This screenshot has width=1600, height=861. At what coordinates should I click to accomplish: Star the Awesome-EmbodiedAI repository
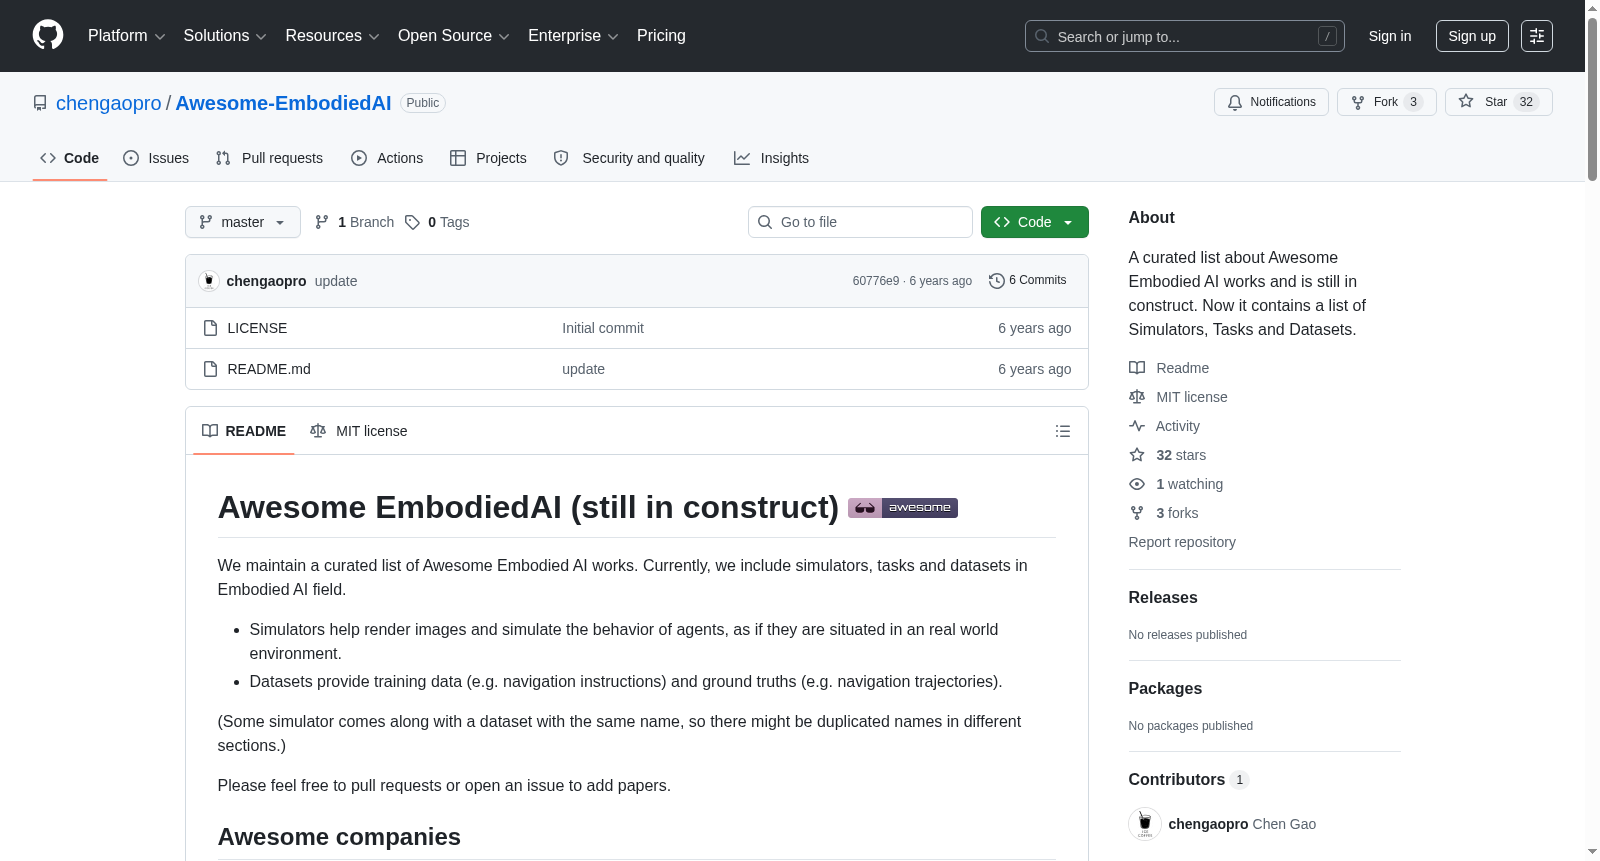1498,102
